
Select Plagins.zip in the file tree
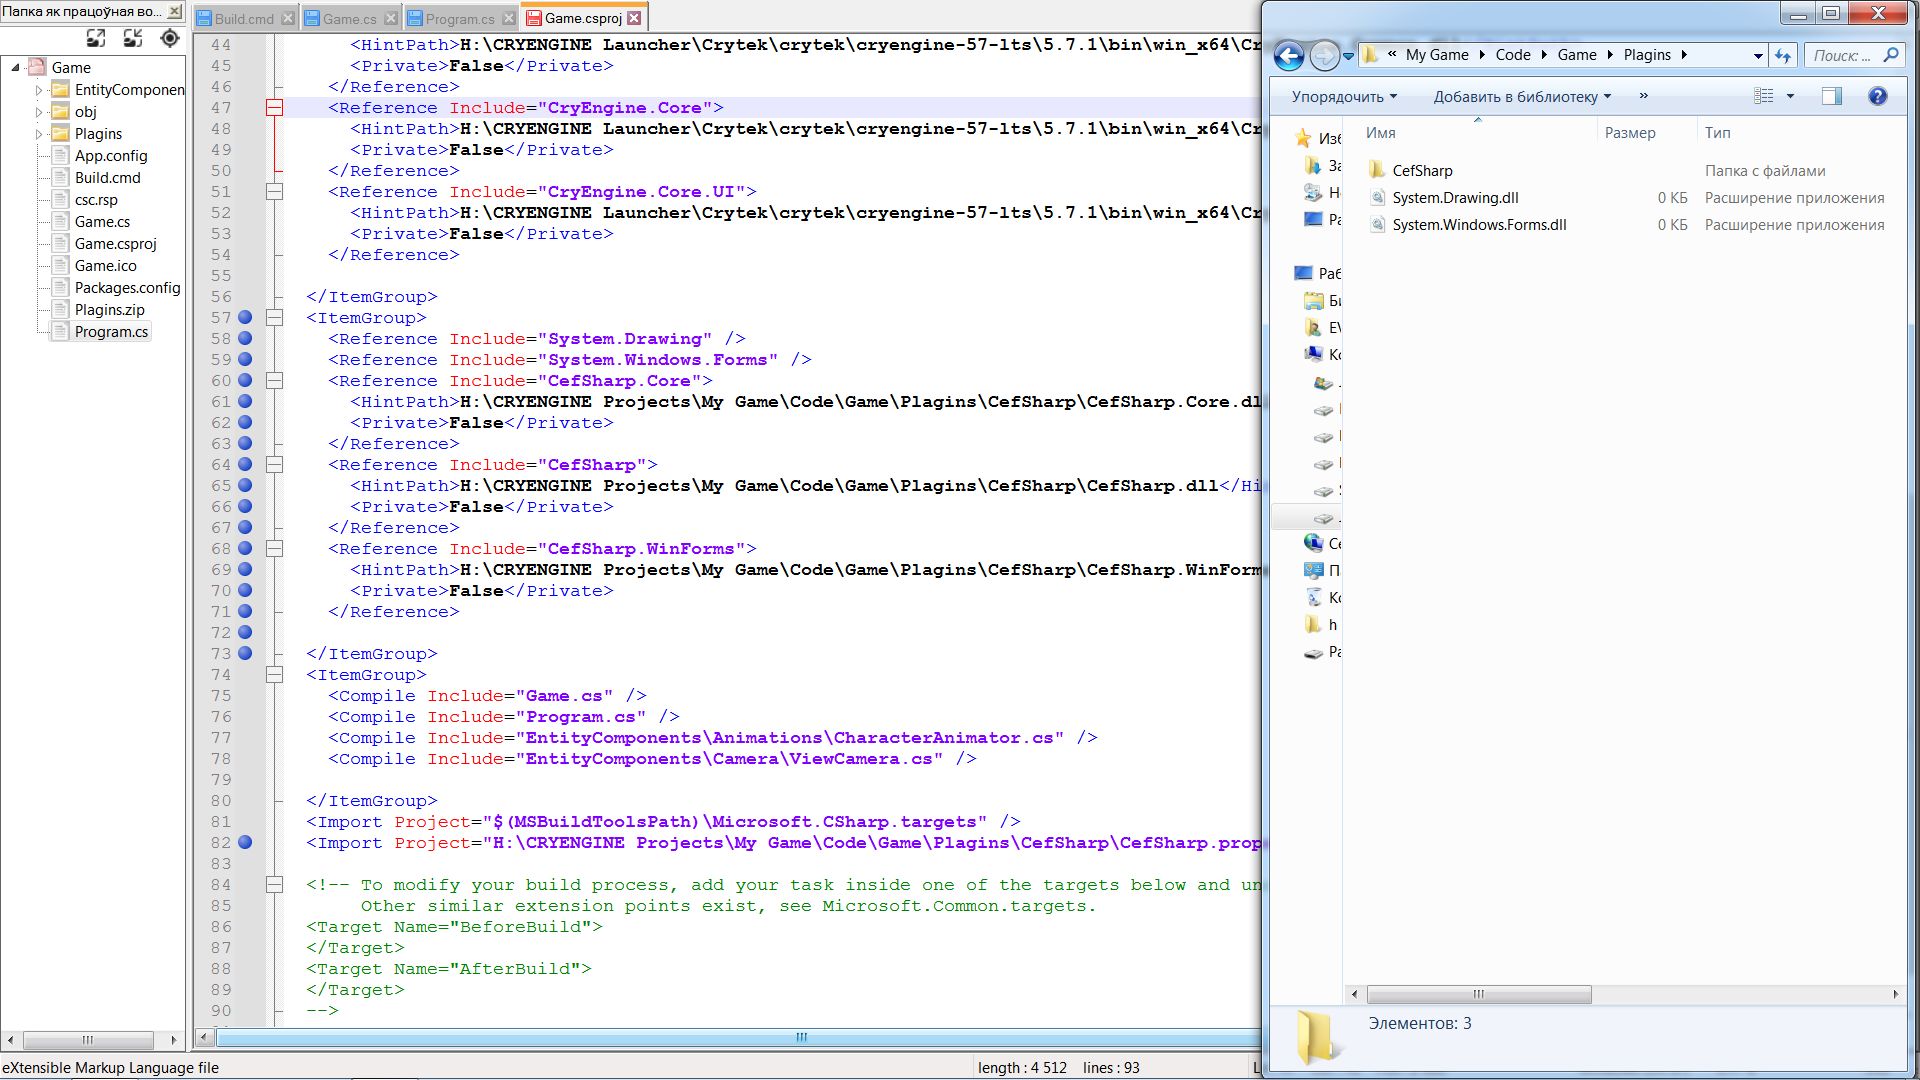click(x=110, y=309)
